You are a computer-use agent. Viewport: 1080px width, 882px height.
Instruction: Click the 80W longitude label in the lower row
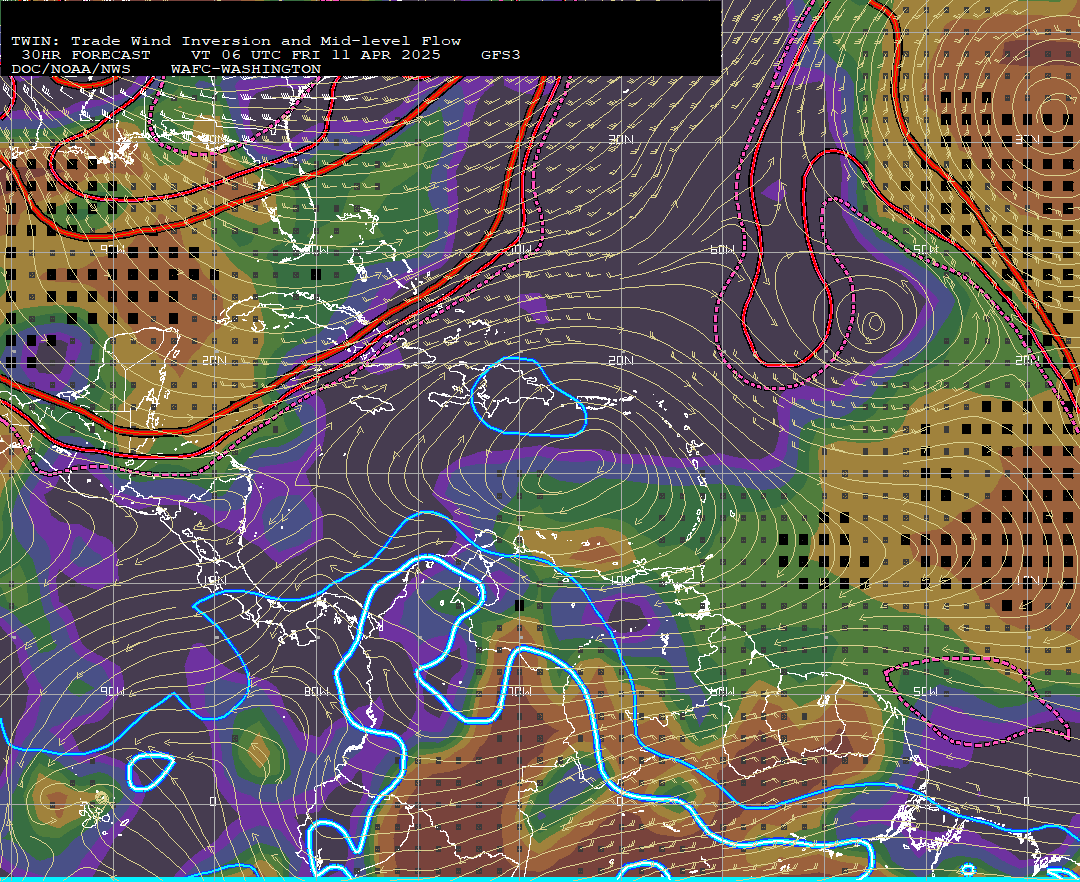[316, 691]
